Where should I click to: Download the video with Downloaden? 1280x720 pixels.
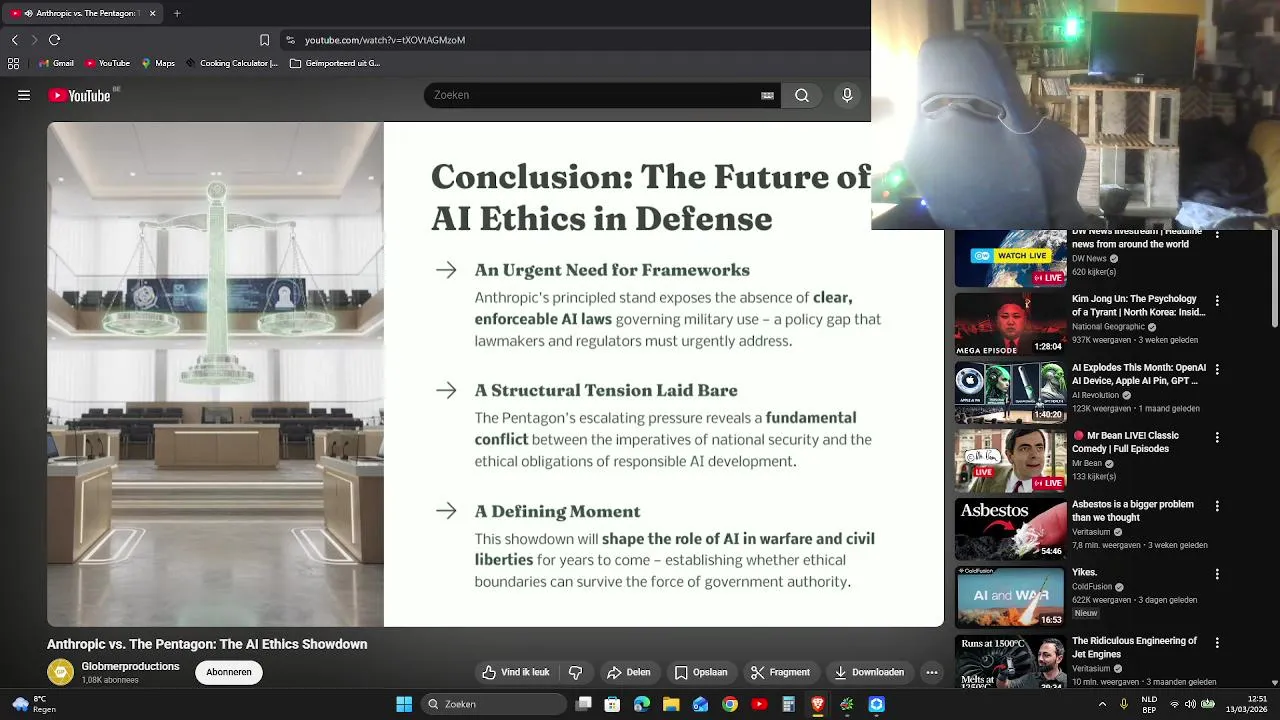pyautogui.click(x=869, y=672)
